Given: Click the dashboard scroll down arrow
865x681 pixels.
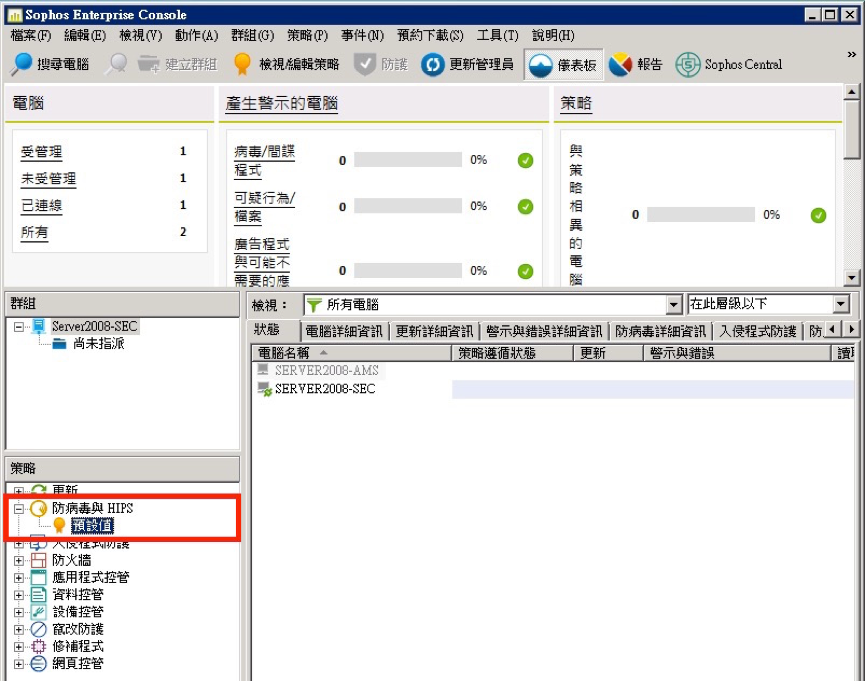Looking at the screenshot, I should tap(851, 278).
